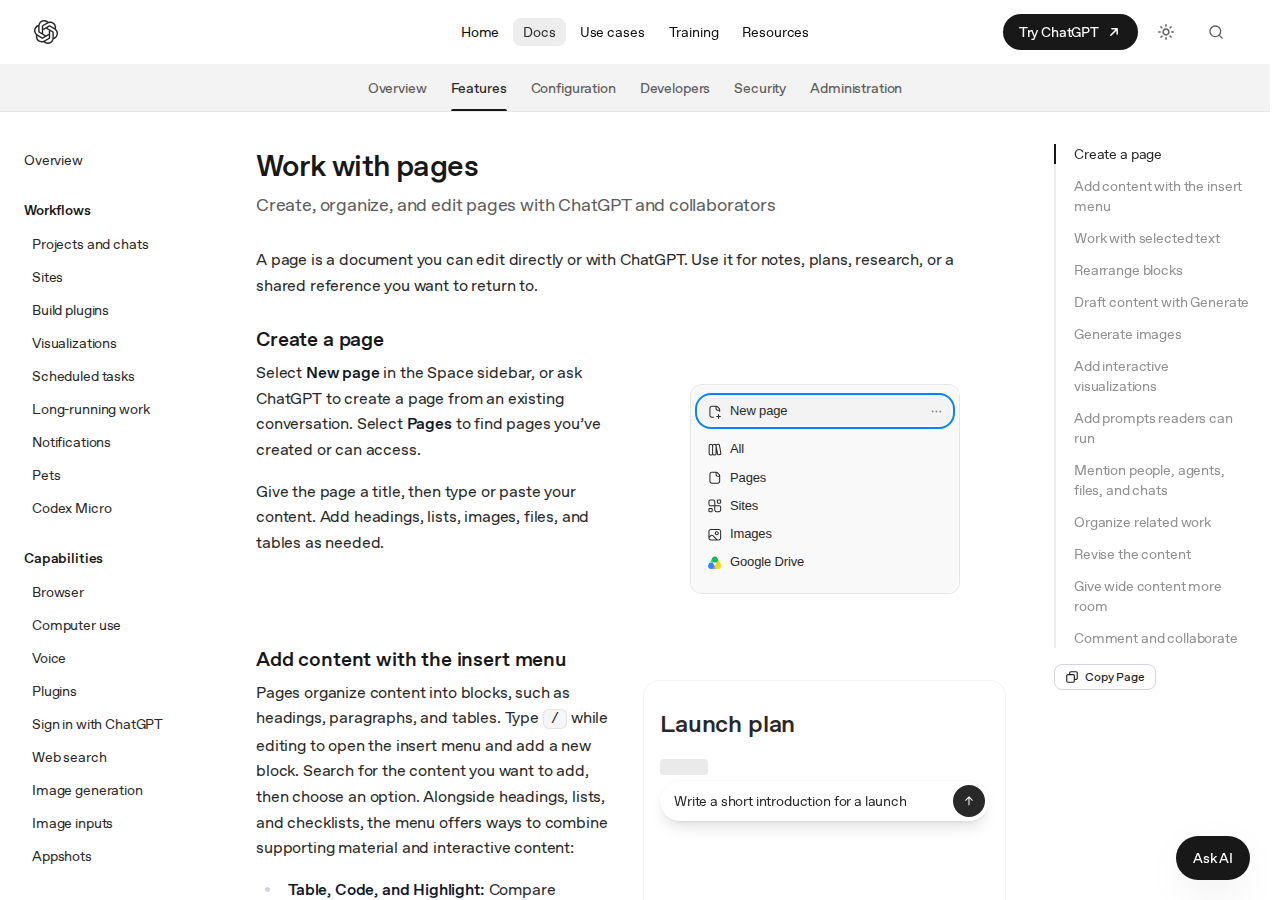
Task: Open search with the magnifier icon
Action: [x=1216, y=32]
